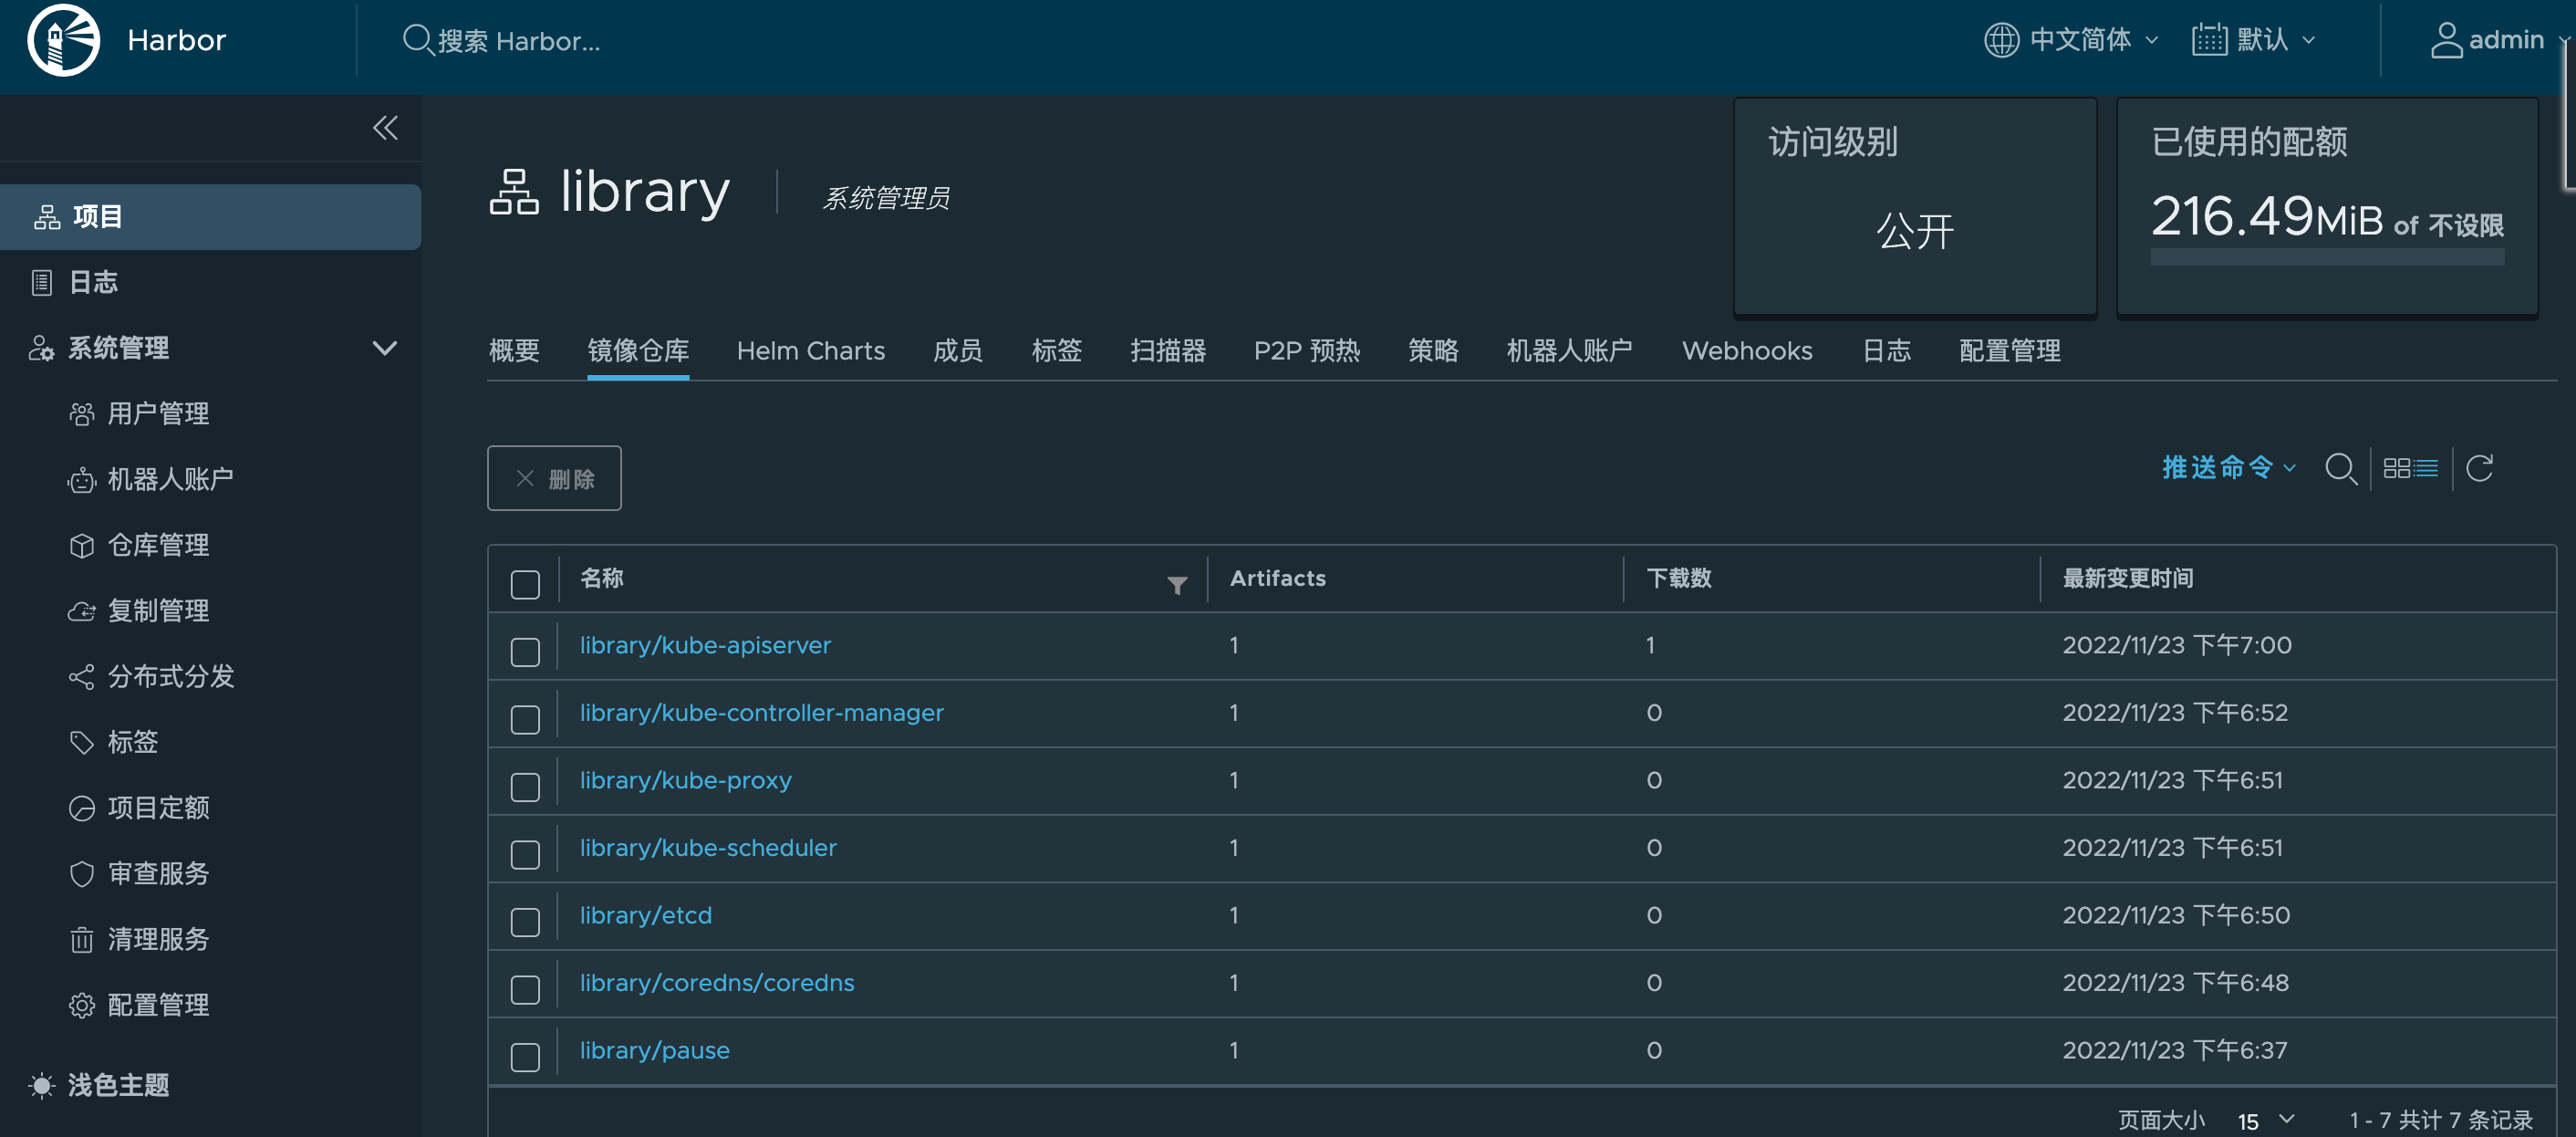Sort by the Artifacts column header

point(1278,578)
